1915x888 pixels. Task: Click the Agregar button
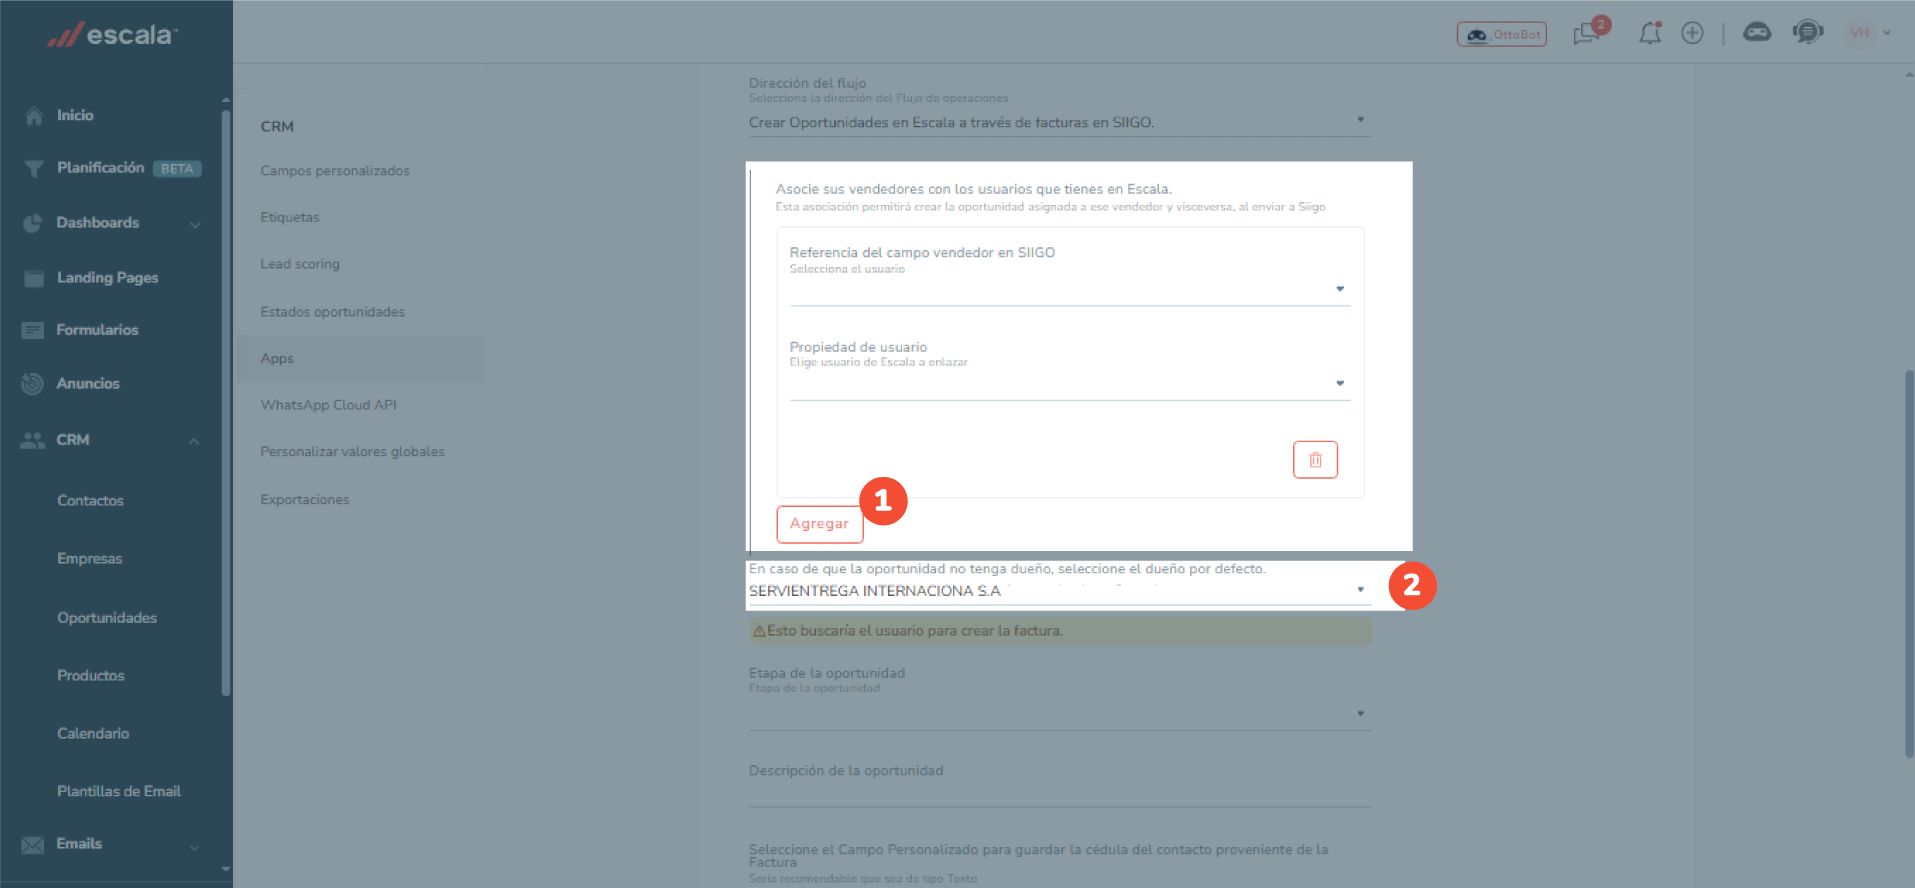click(820, 524)
